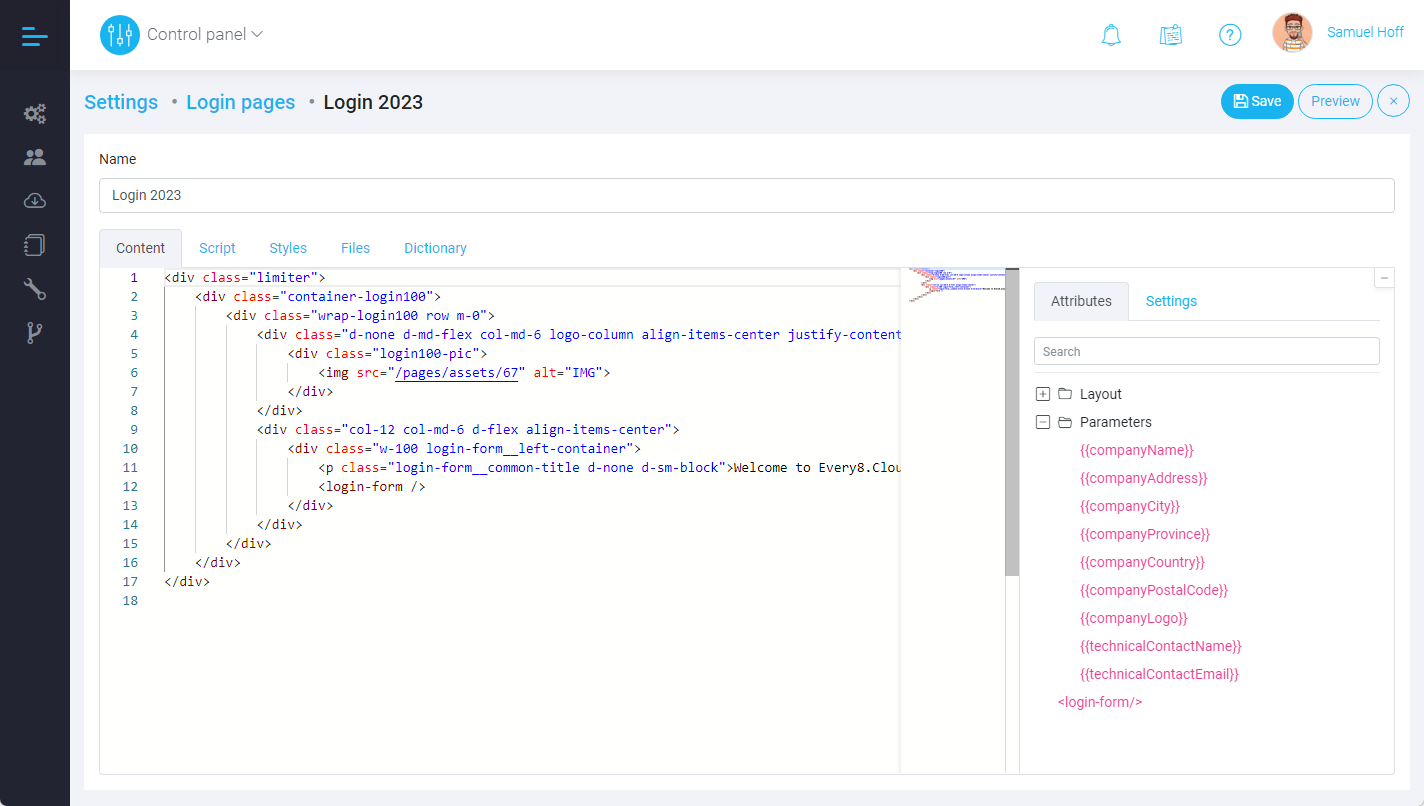Open the Control panel dropdown
Viewport: 1424px width, 806px height.
205,35
